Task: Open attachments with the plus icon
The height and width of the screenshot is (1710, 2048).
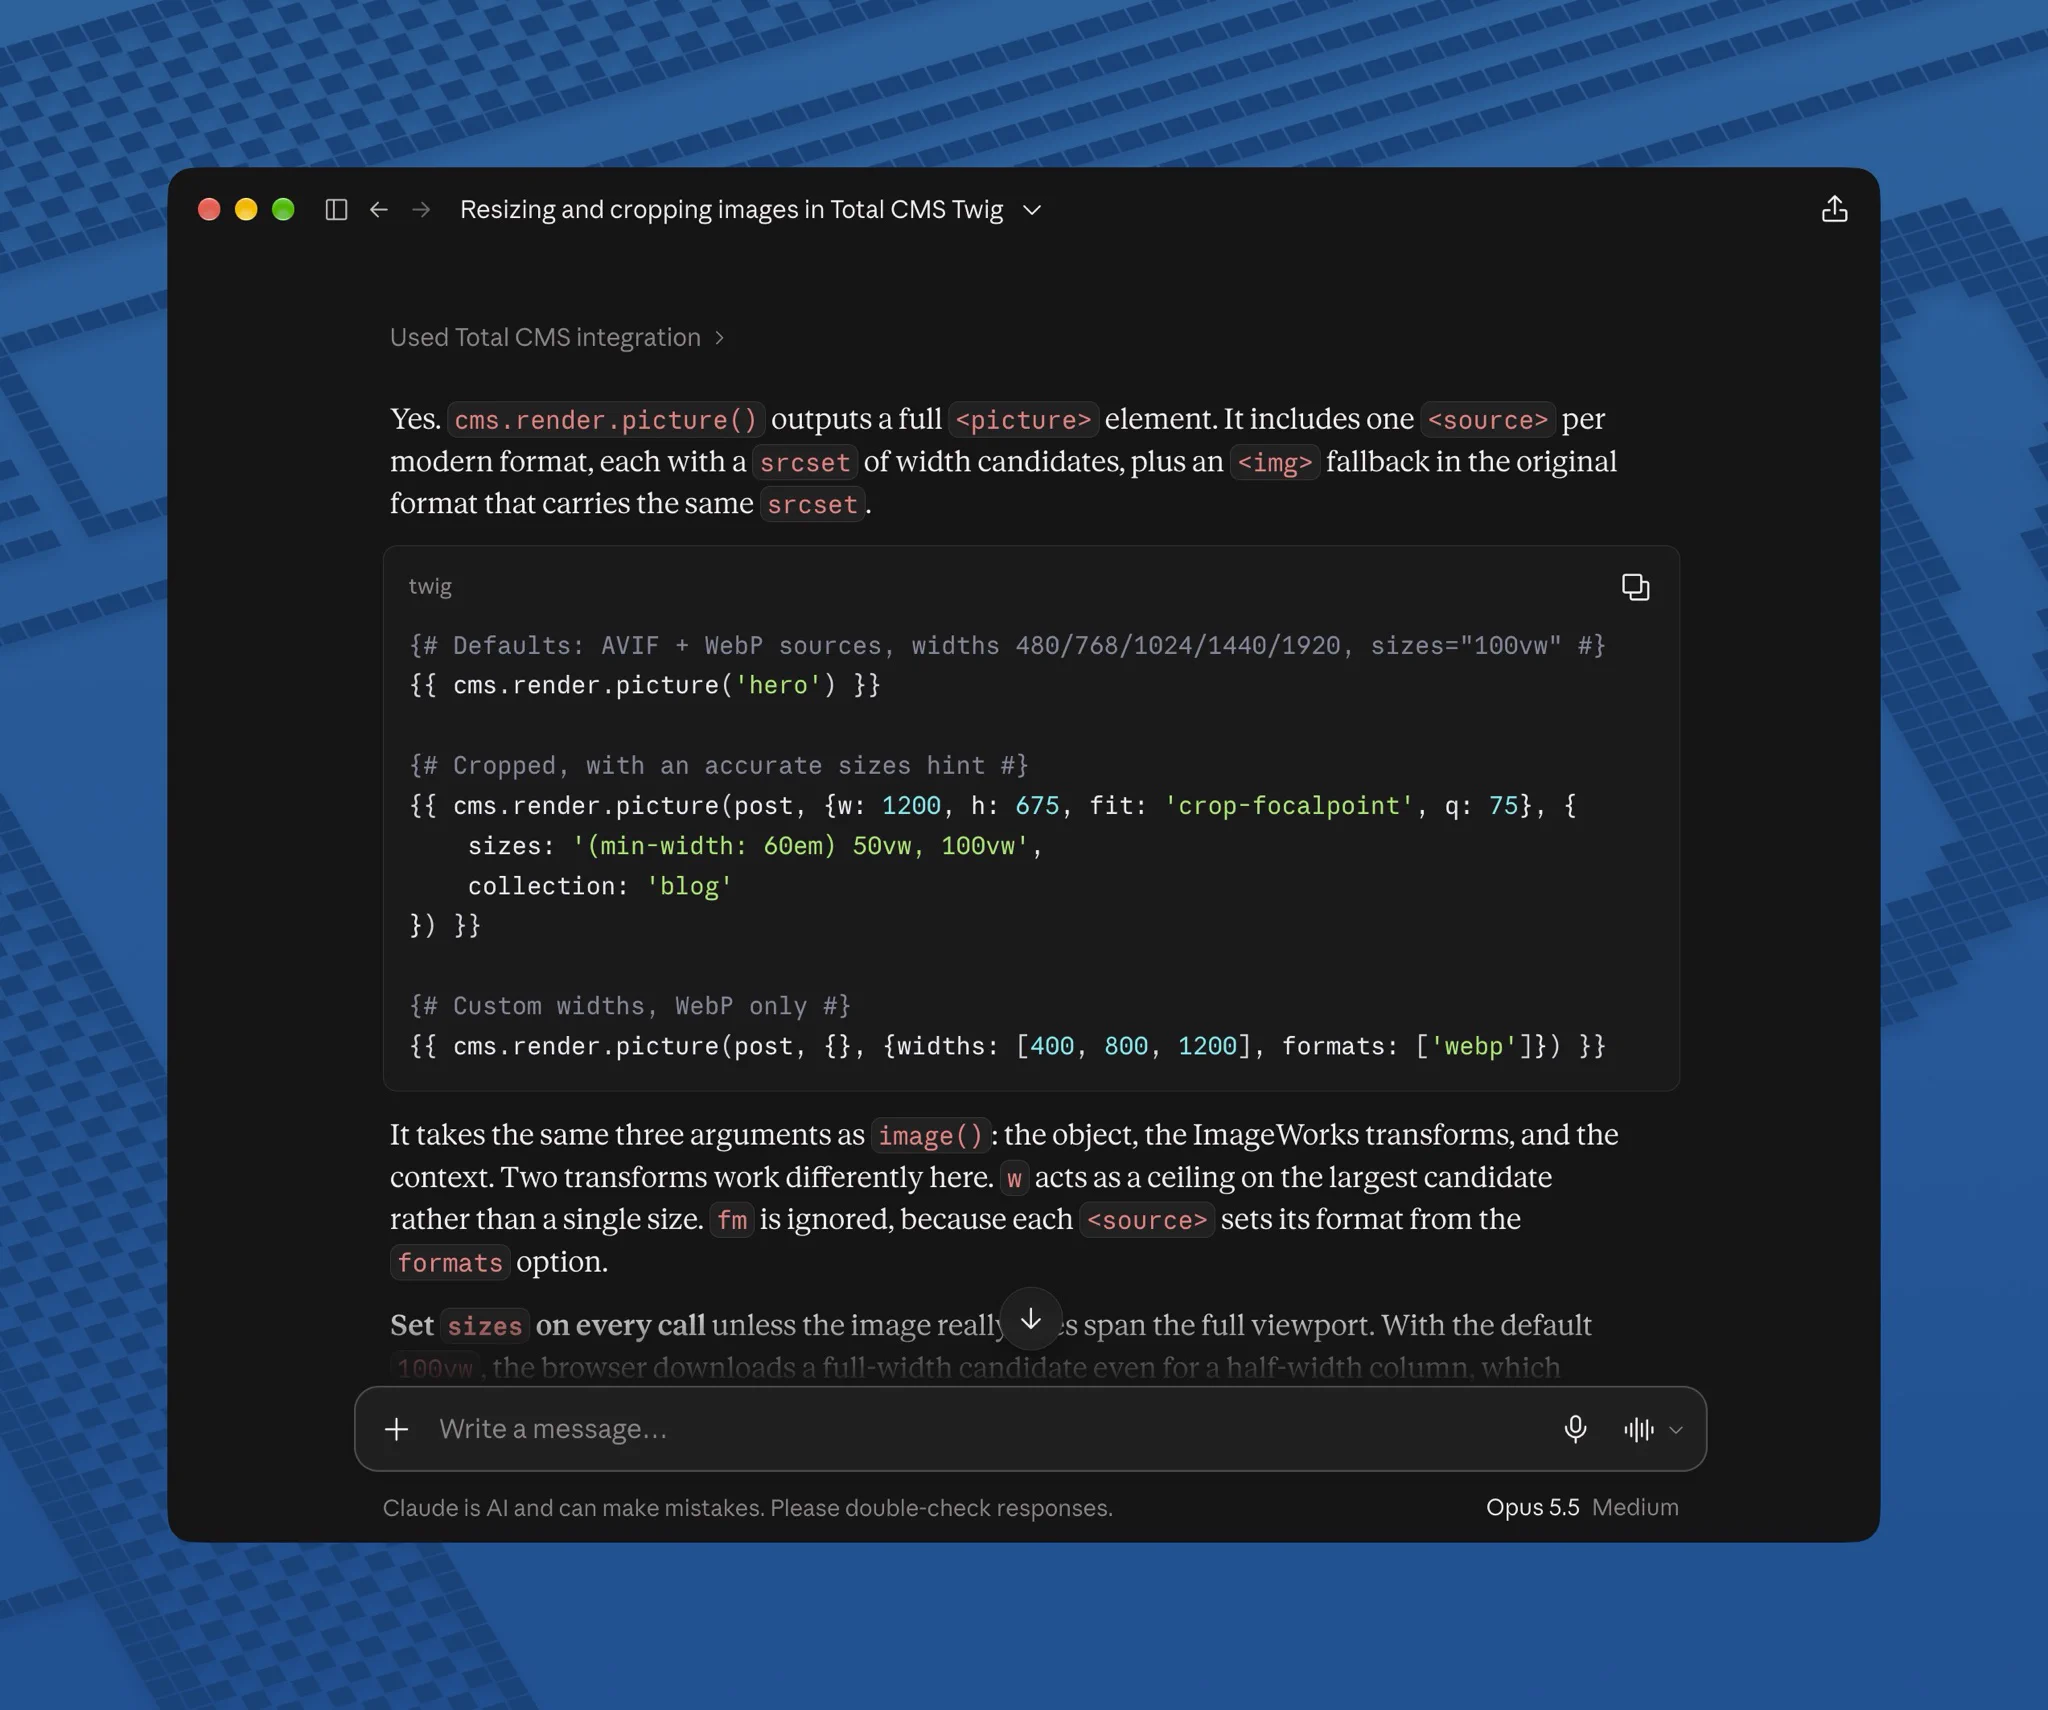Action: coord(397,1429)
